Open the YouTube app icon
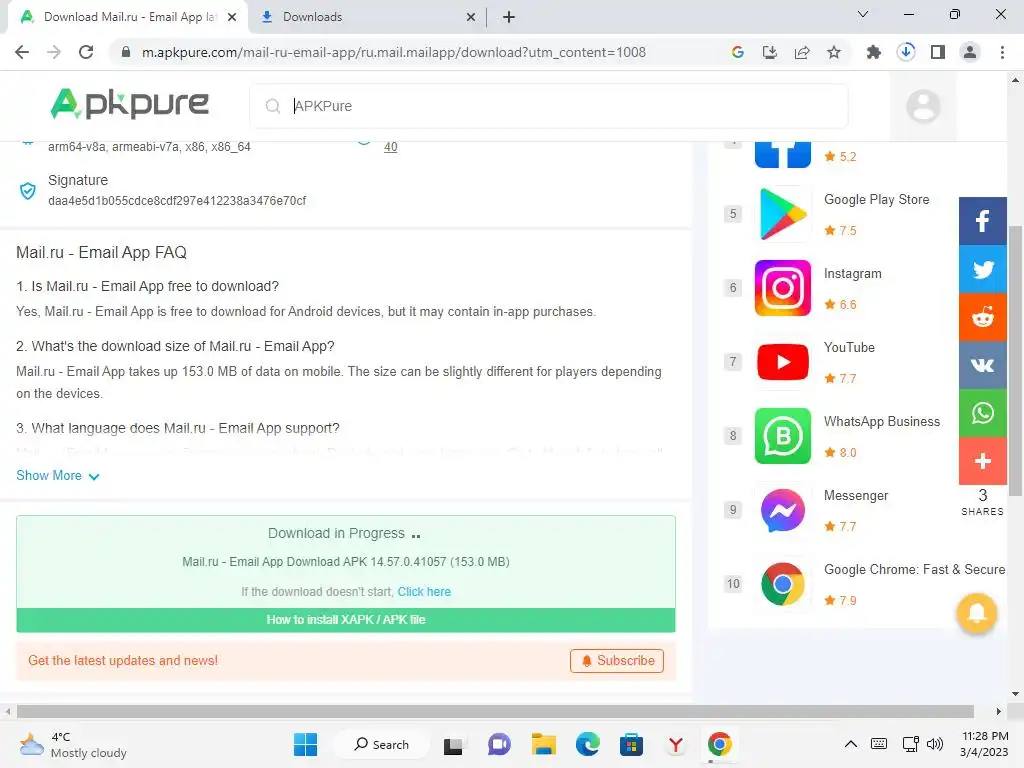This screenshot has width=1024, height=768. click(x=782, y=362)
